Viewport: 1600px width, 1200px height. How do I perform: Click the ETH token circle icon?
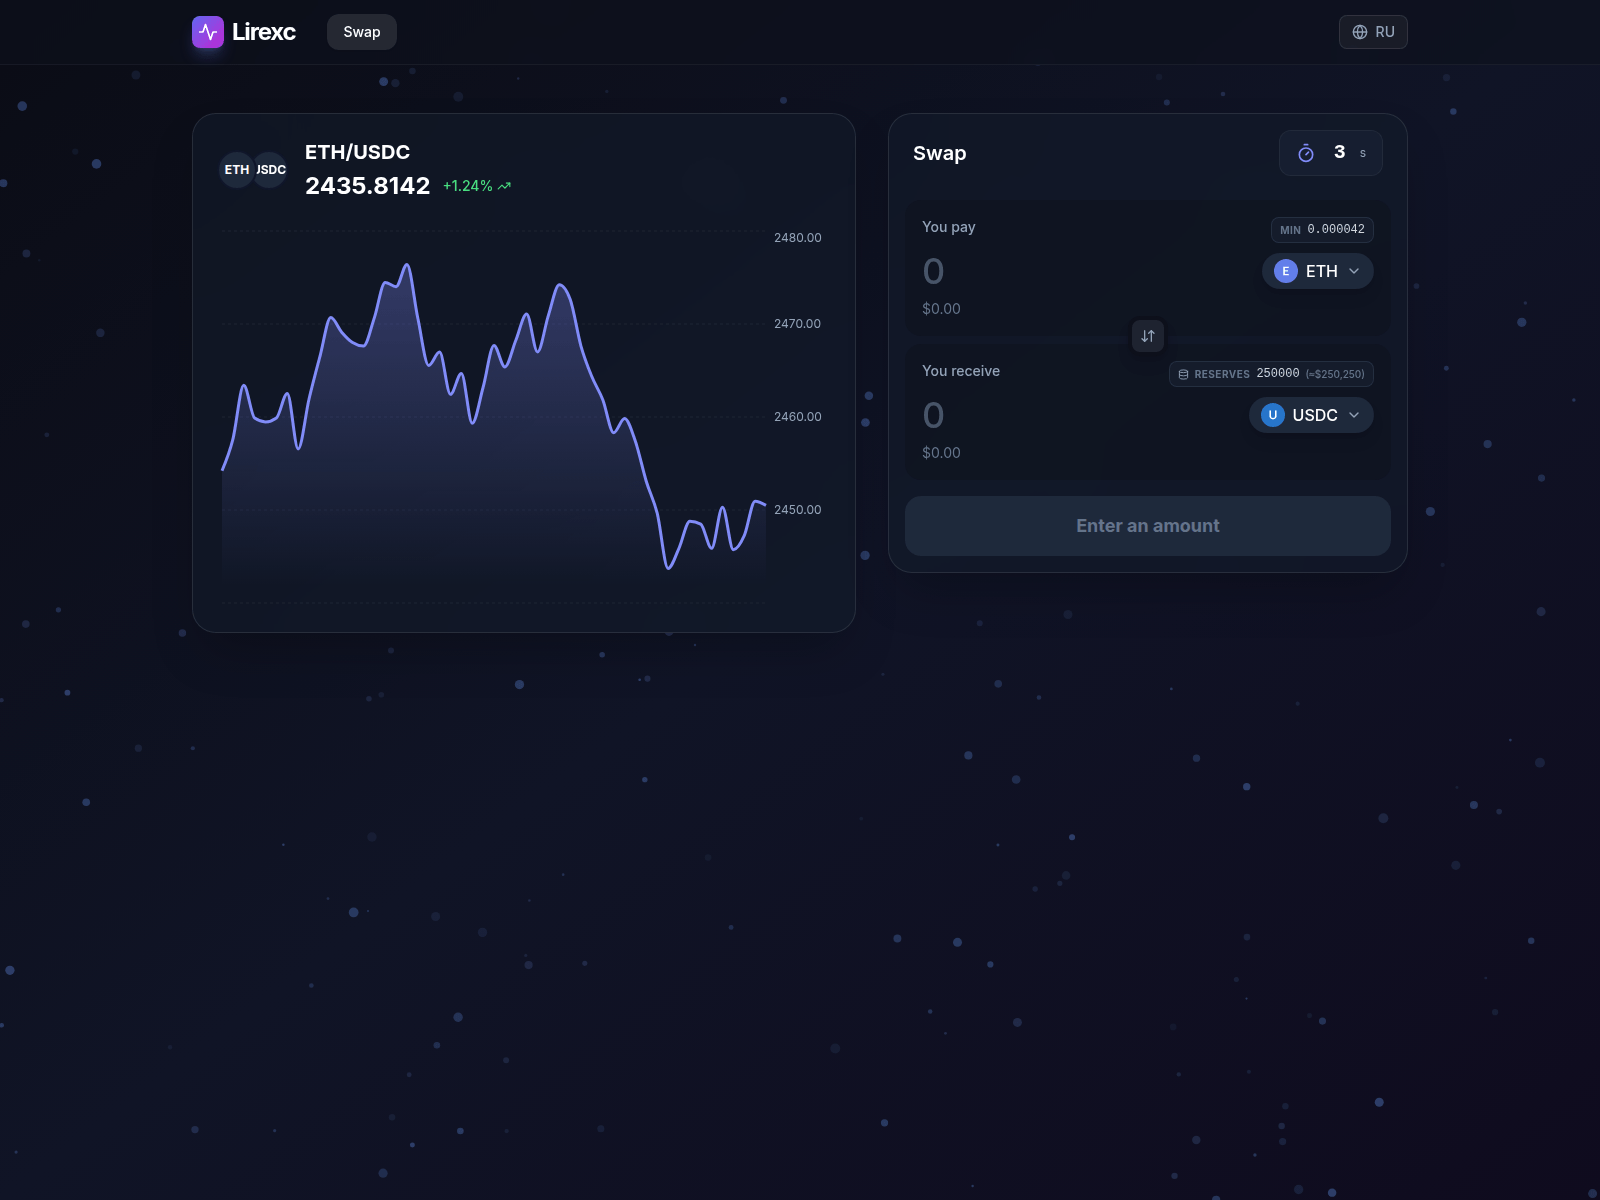click(x=1286, y=271)
